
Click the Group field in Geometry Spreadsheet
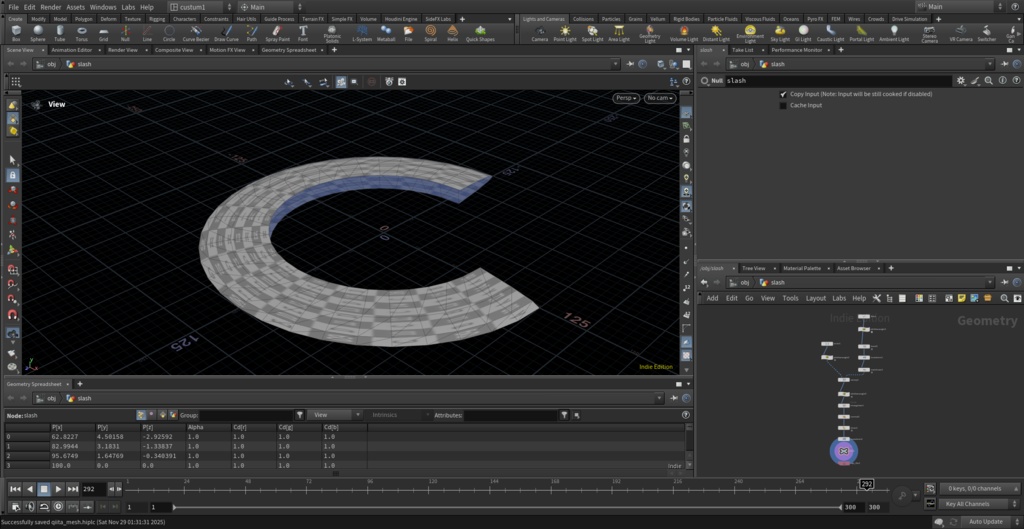point(246,415)
